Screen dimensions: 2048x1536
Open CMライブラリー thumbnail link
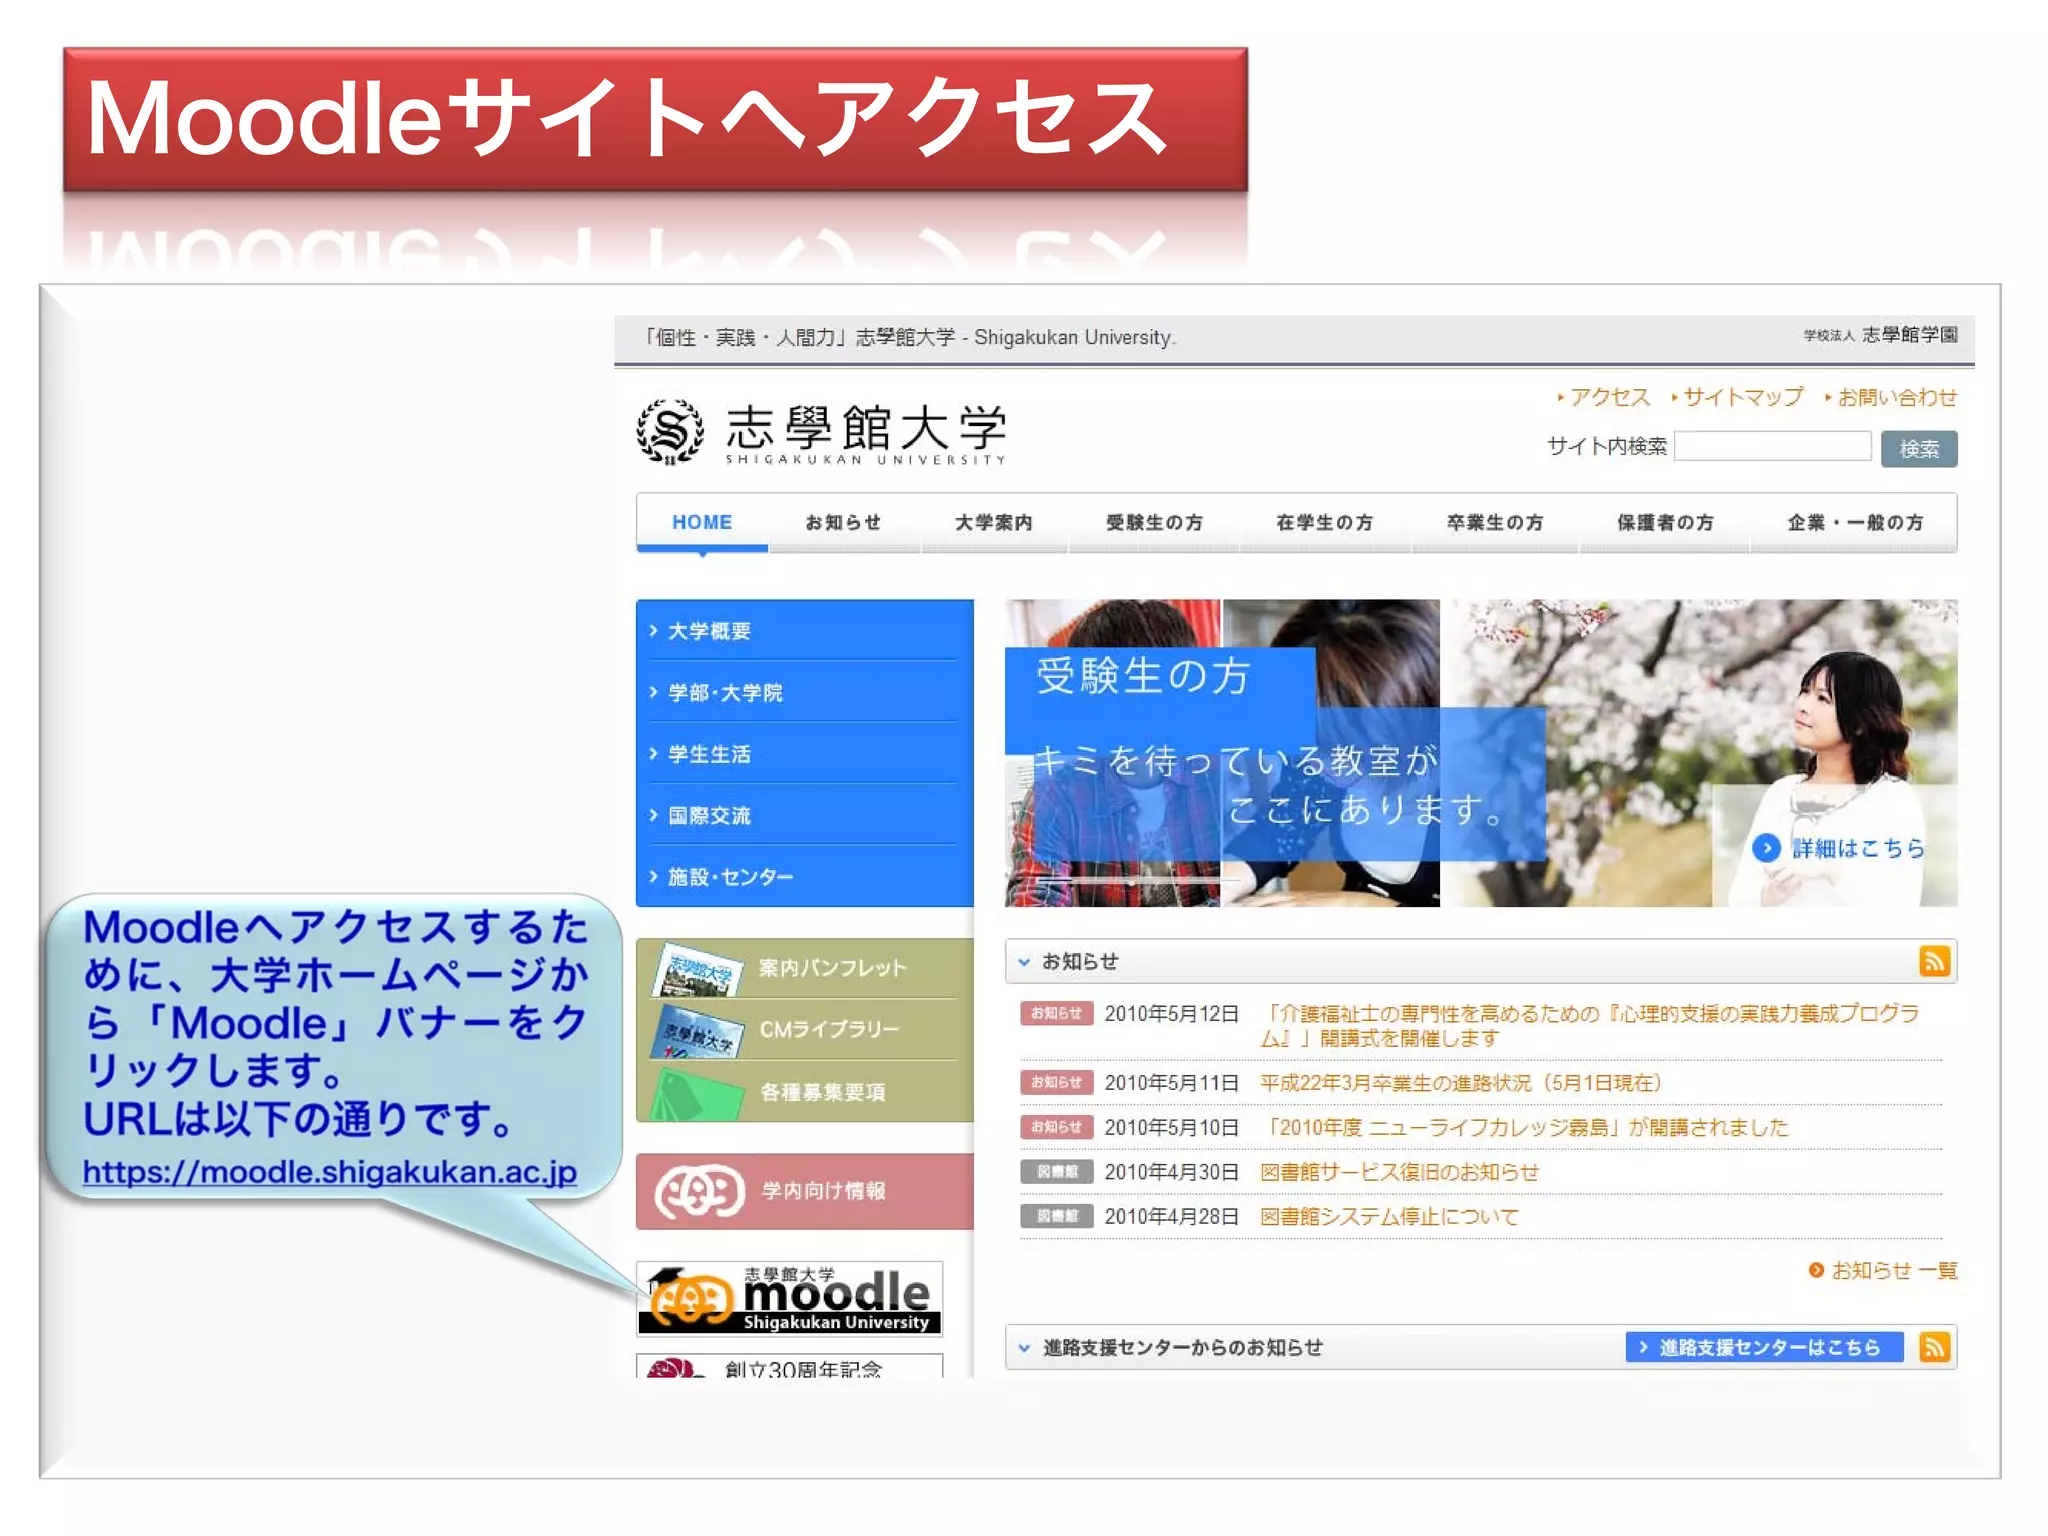pyautogui.click(x=697, y=1030)
